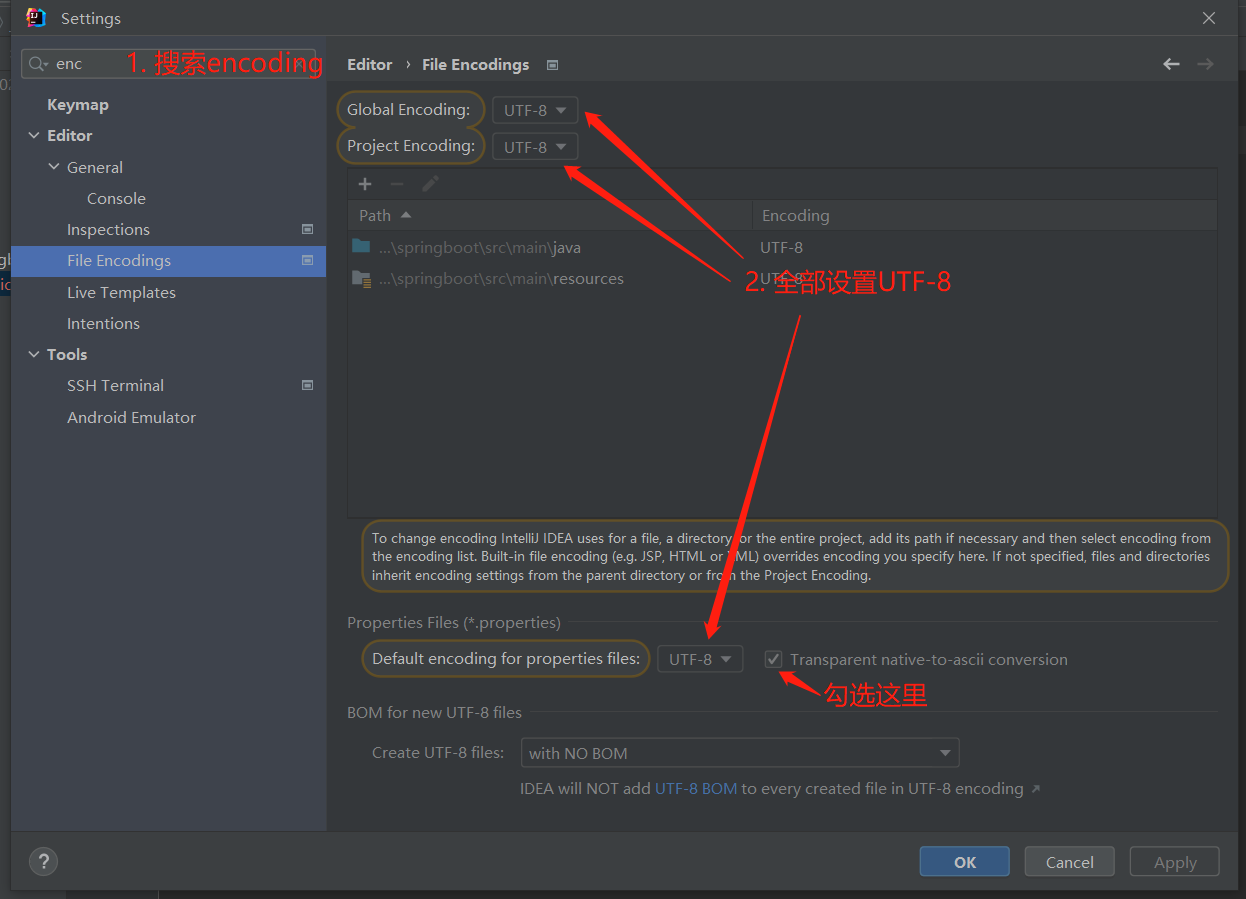Open the UTF-8 BOM link

click(696, 789)
